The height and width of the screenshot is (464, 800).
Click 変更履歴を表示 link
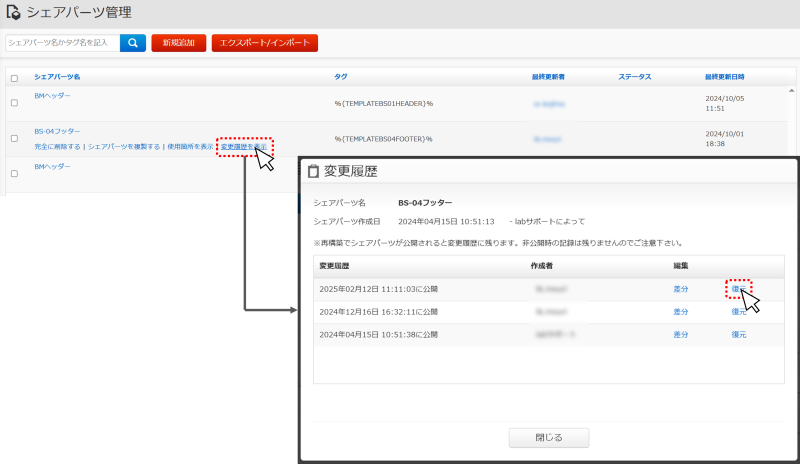click(x=243, y=146)
